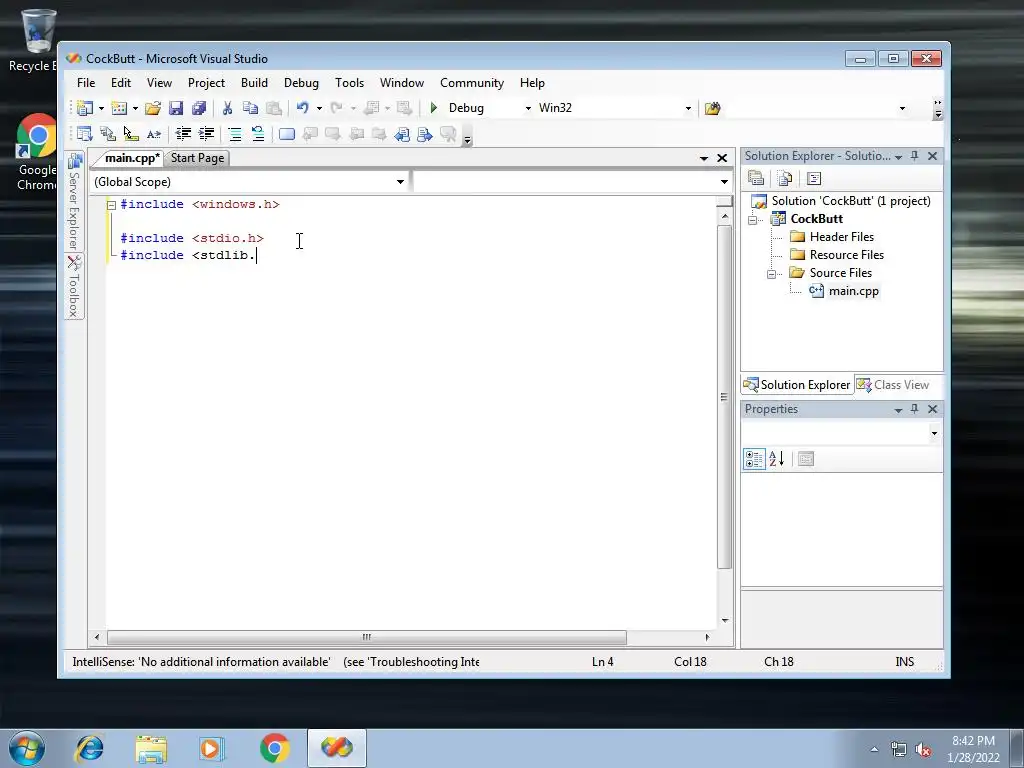Click the Increase Line Indent icon

(x=206, y=134)
